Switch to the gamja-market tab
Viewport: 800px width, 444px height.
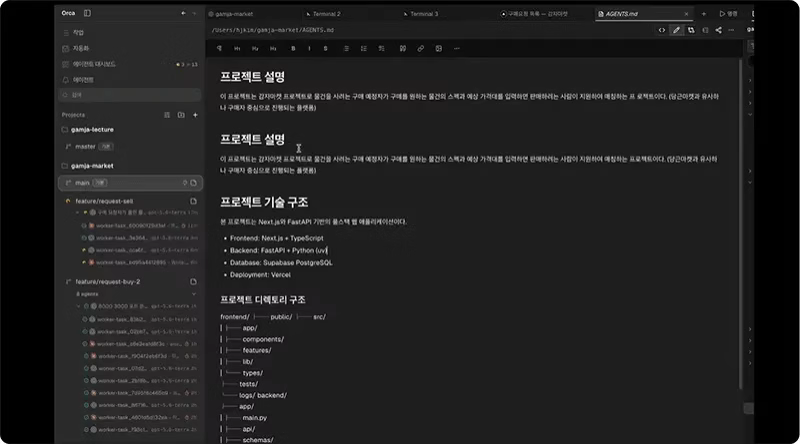point(231,14)
